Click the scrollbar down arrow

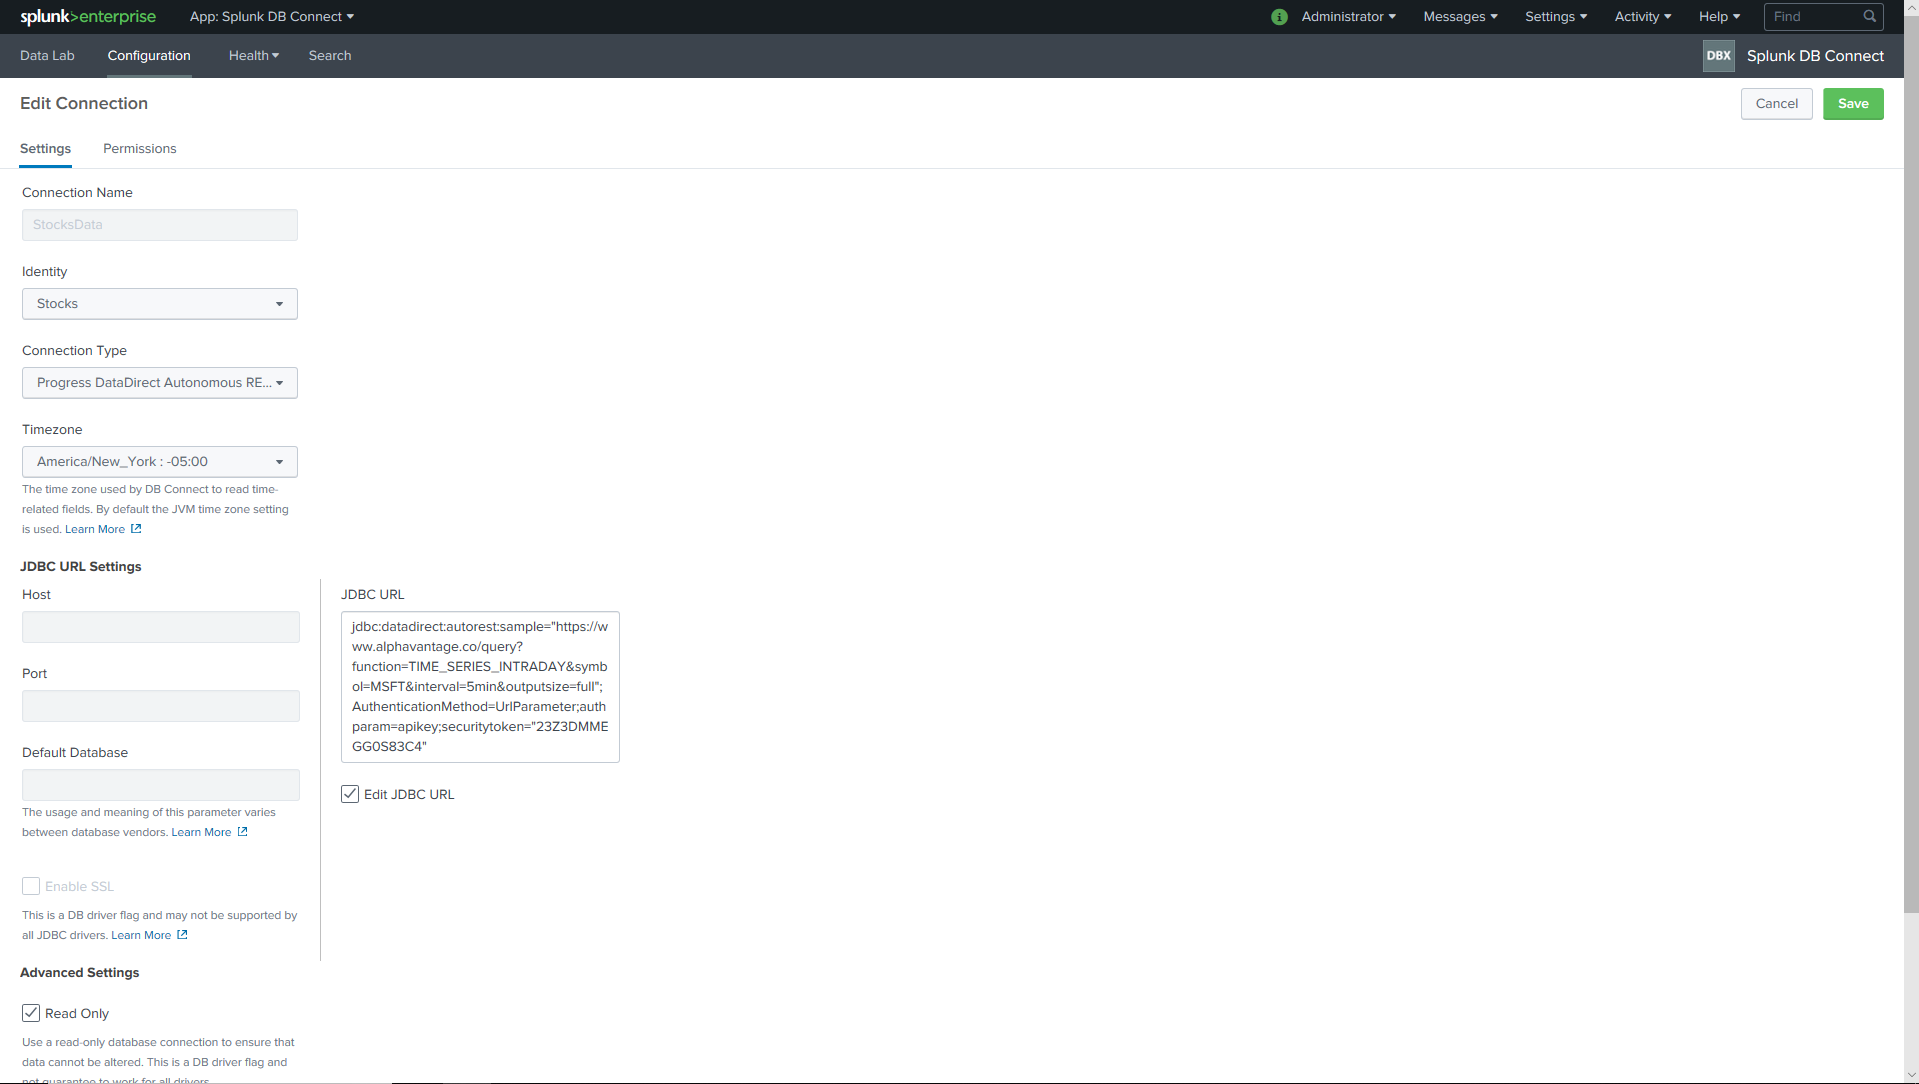point(1911,1076)
